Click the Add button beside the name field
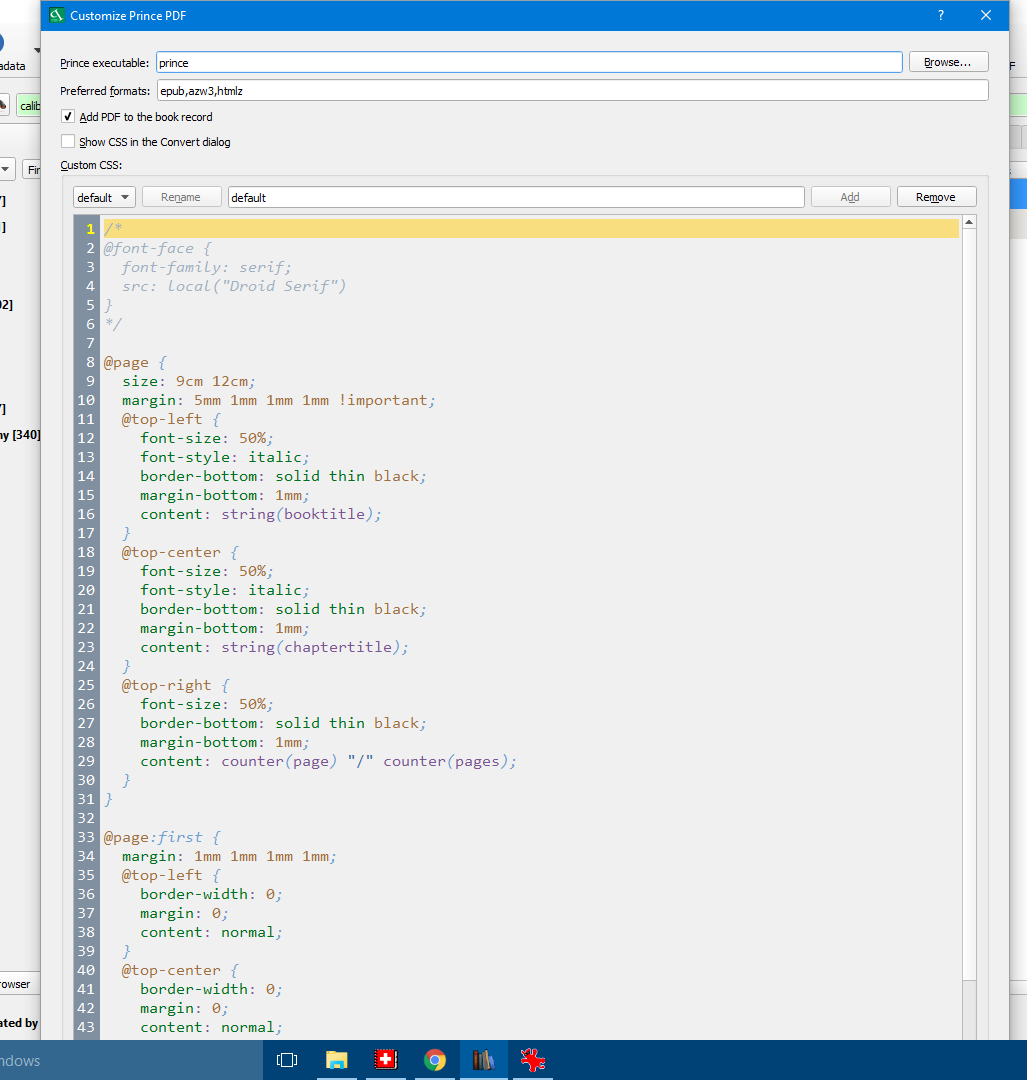1027x1080 pixels. (x=850, y=197)
